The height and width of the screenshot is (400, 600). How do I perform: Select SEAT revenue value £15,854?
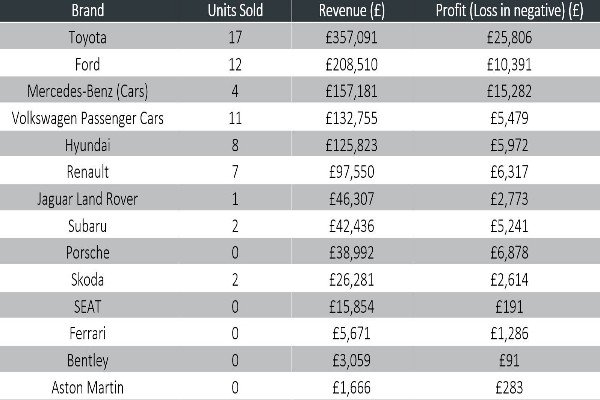[351, 307]
